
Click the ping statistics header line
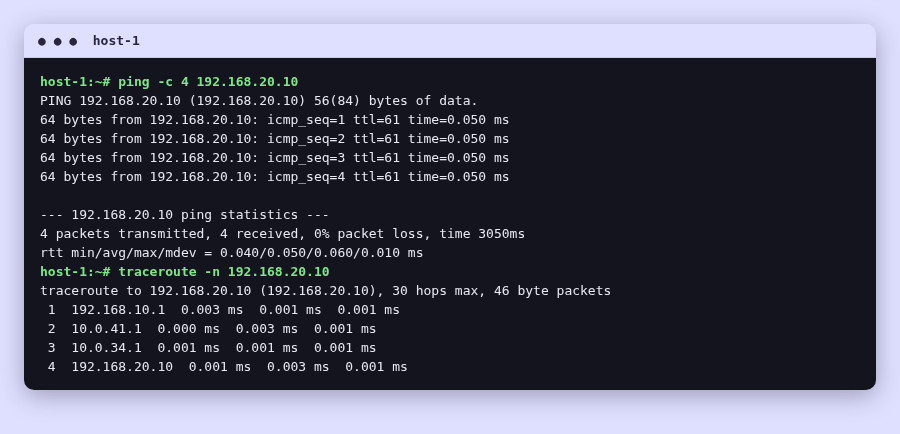[184, 215]
